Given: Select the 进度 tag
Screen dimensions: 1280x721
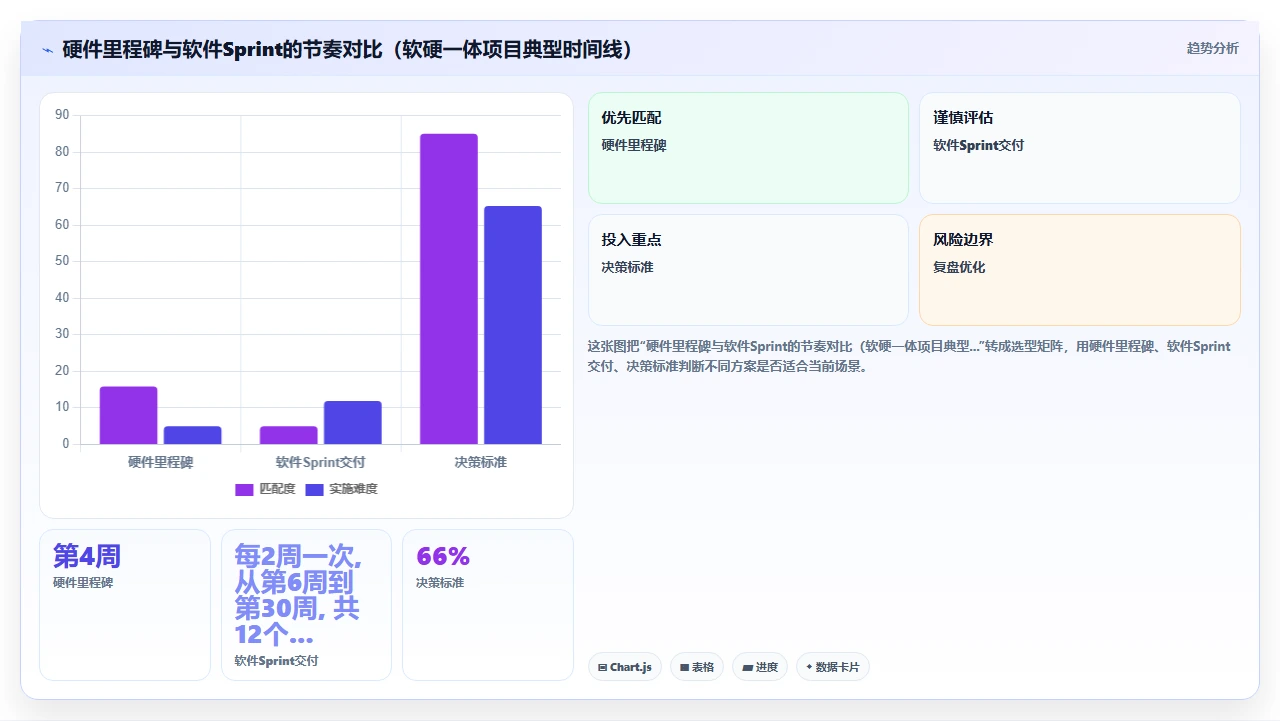Looking at the screenshot, I should point(760,667).
